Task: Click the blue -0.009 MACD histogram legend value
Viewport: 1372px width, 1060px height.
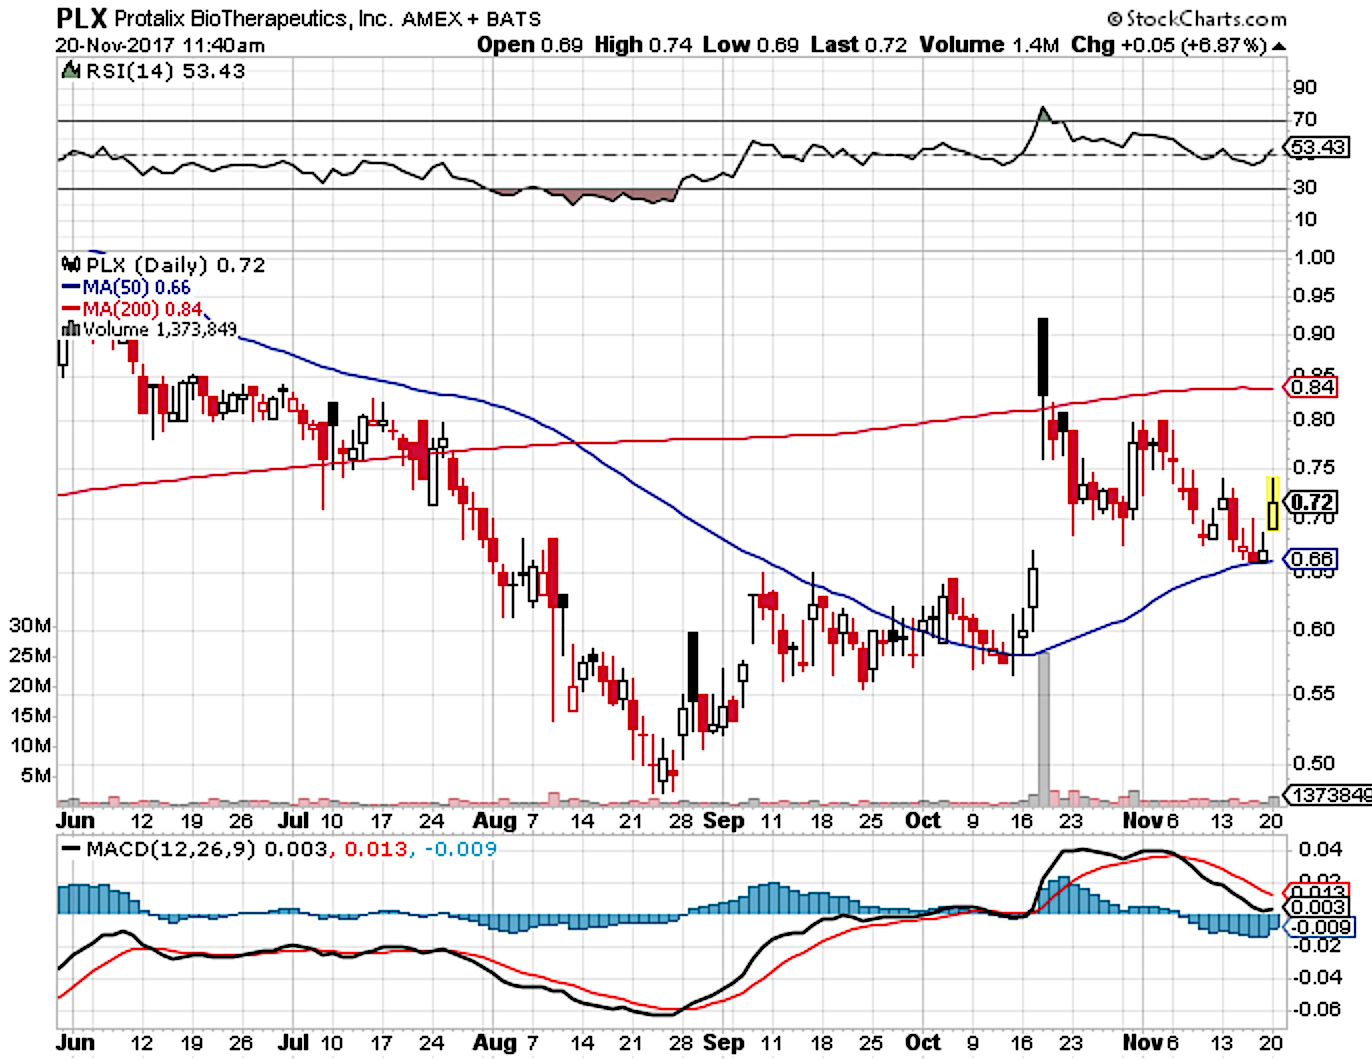Action: [461, 849]
